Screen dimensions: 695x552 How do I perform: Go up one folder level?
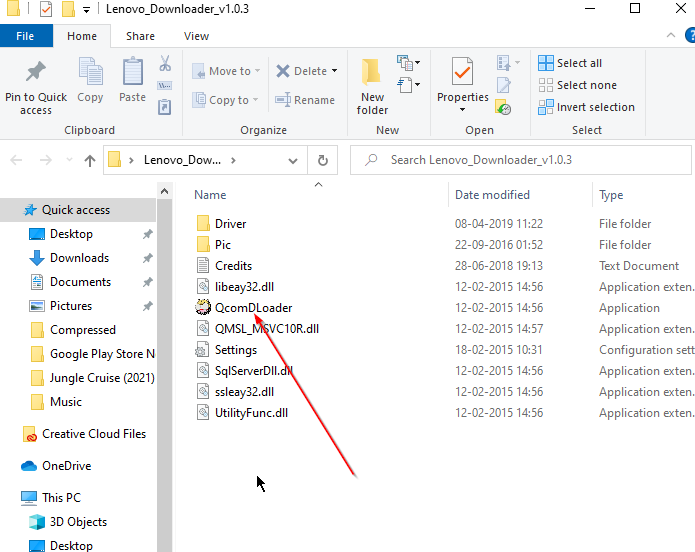[x=90, y=161]
